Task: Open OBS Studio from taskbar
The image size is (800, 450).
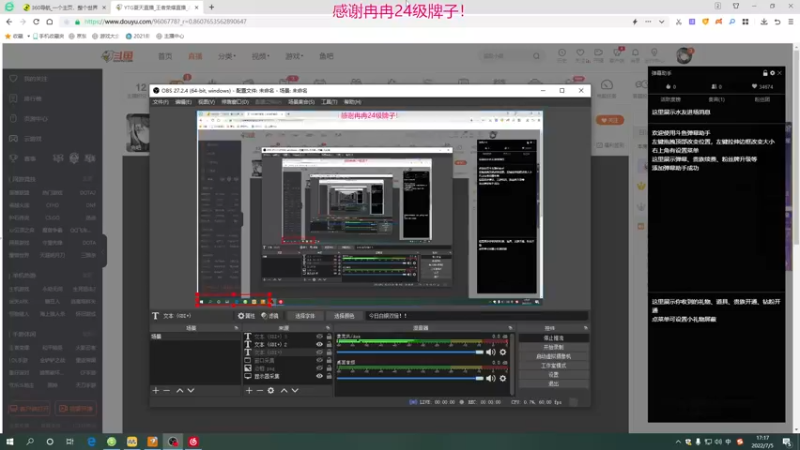Action: tap(173, 441)
